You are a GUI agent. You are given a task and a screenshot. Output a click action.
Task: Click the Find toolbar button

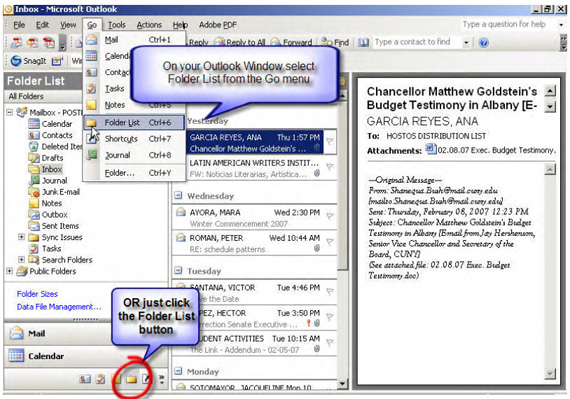335,43
